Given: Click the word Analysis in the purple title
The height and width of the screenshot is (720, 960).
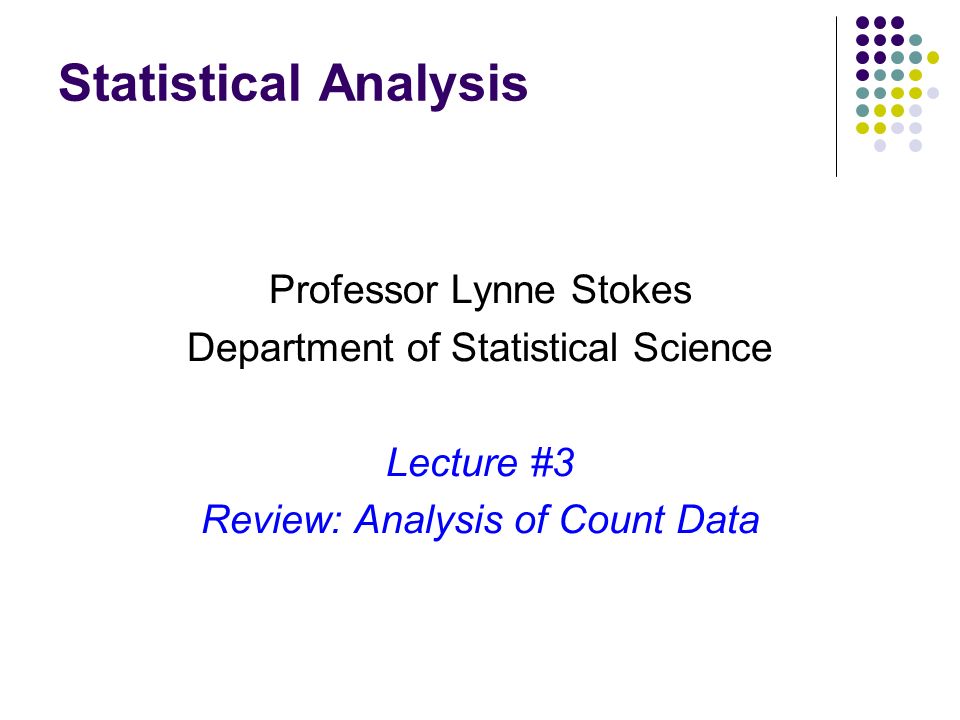Looking at the screenshot, I should pos(423,84).
